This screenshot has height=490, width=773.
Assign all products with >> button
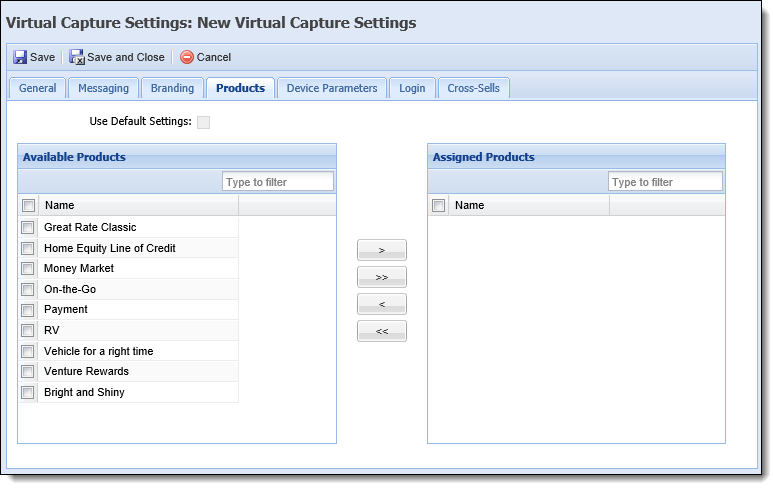382,278
